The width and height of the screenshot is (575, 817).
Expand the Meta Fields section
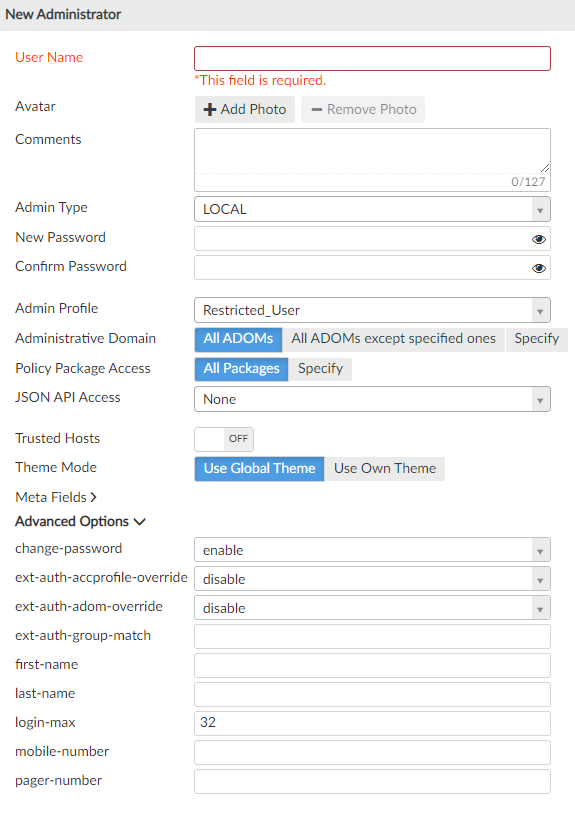tap(56, 498)
